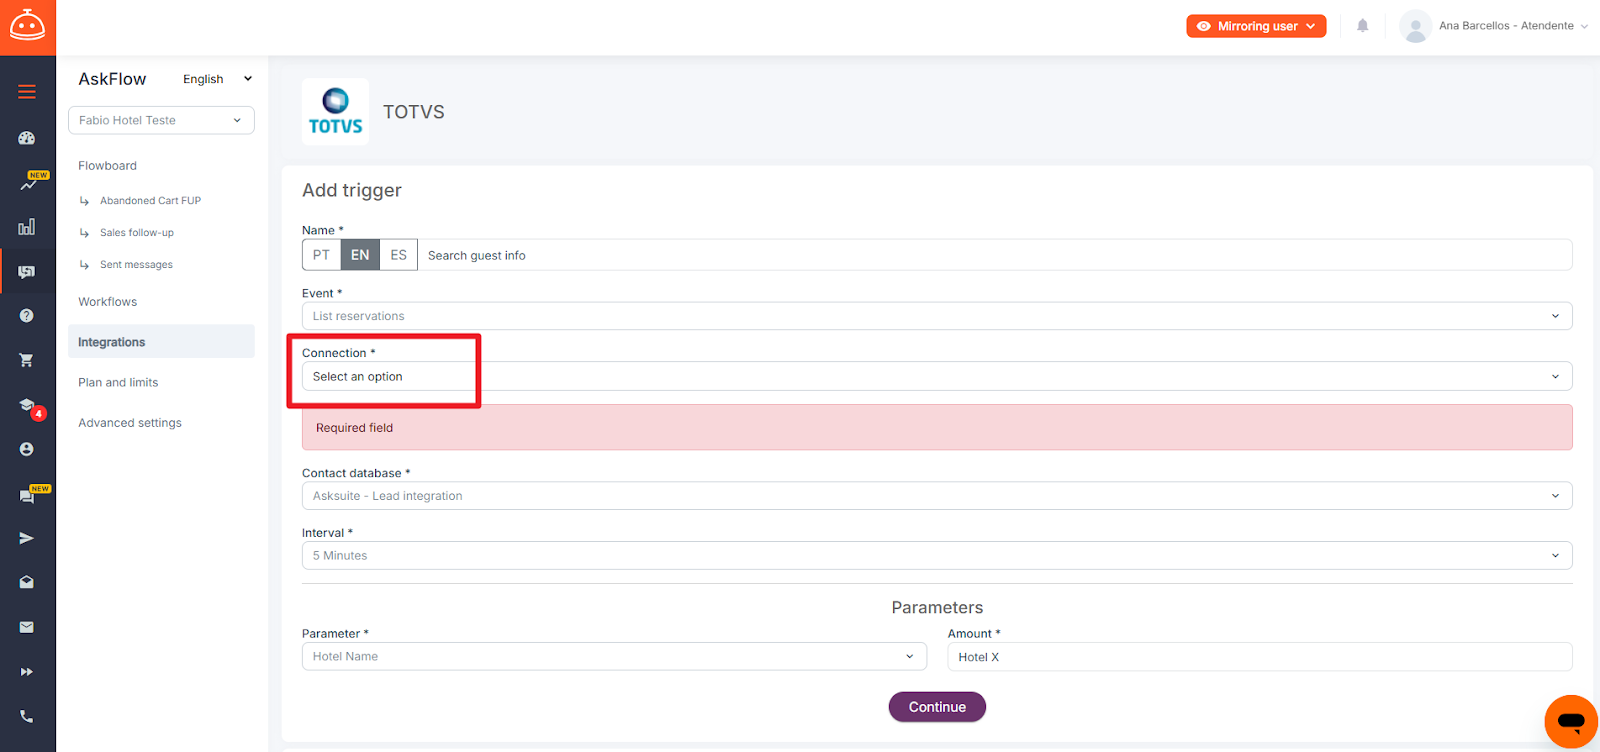Go to Plan and limits
Image resolution: width=1600 pixels, height=752 pixels.
118,383
